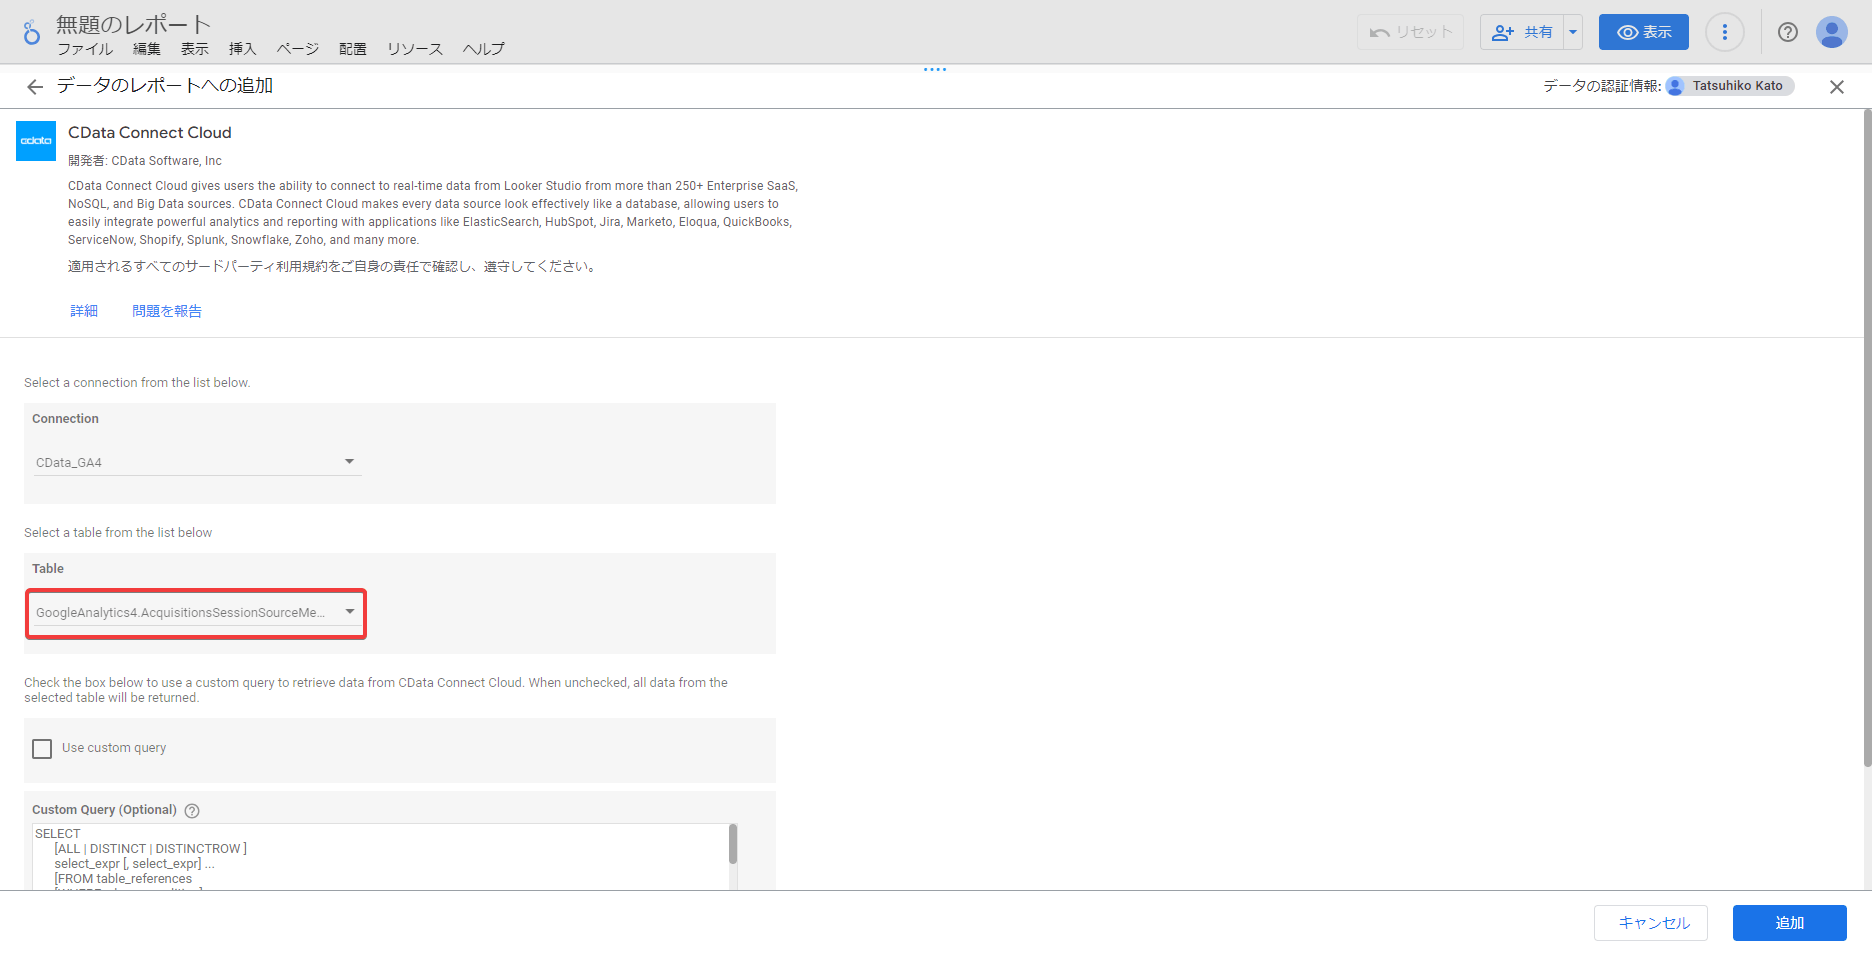The width and height of the screenshot is (1872, 961).
Task: Click the リセット button
Action: tap(1411, 32)
